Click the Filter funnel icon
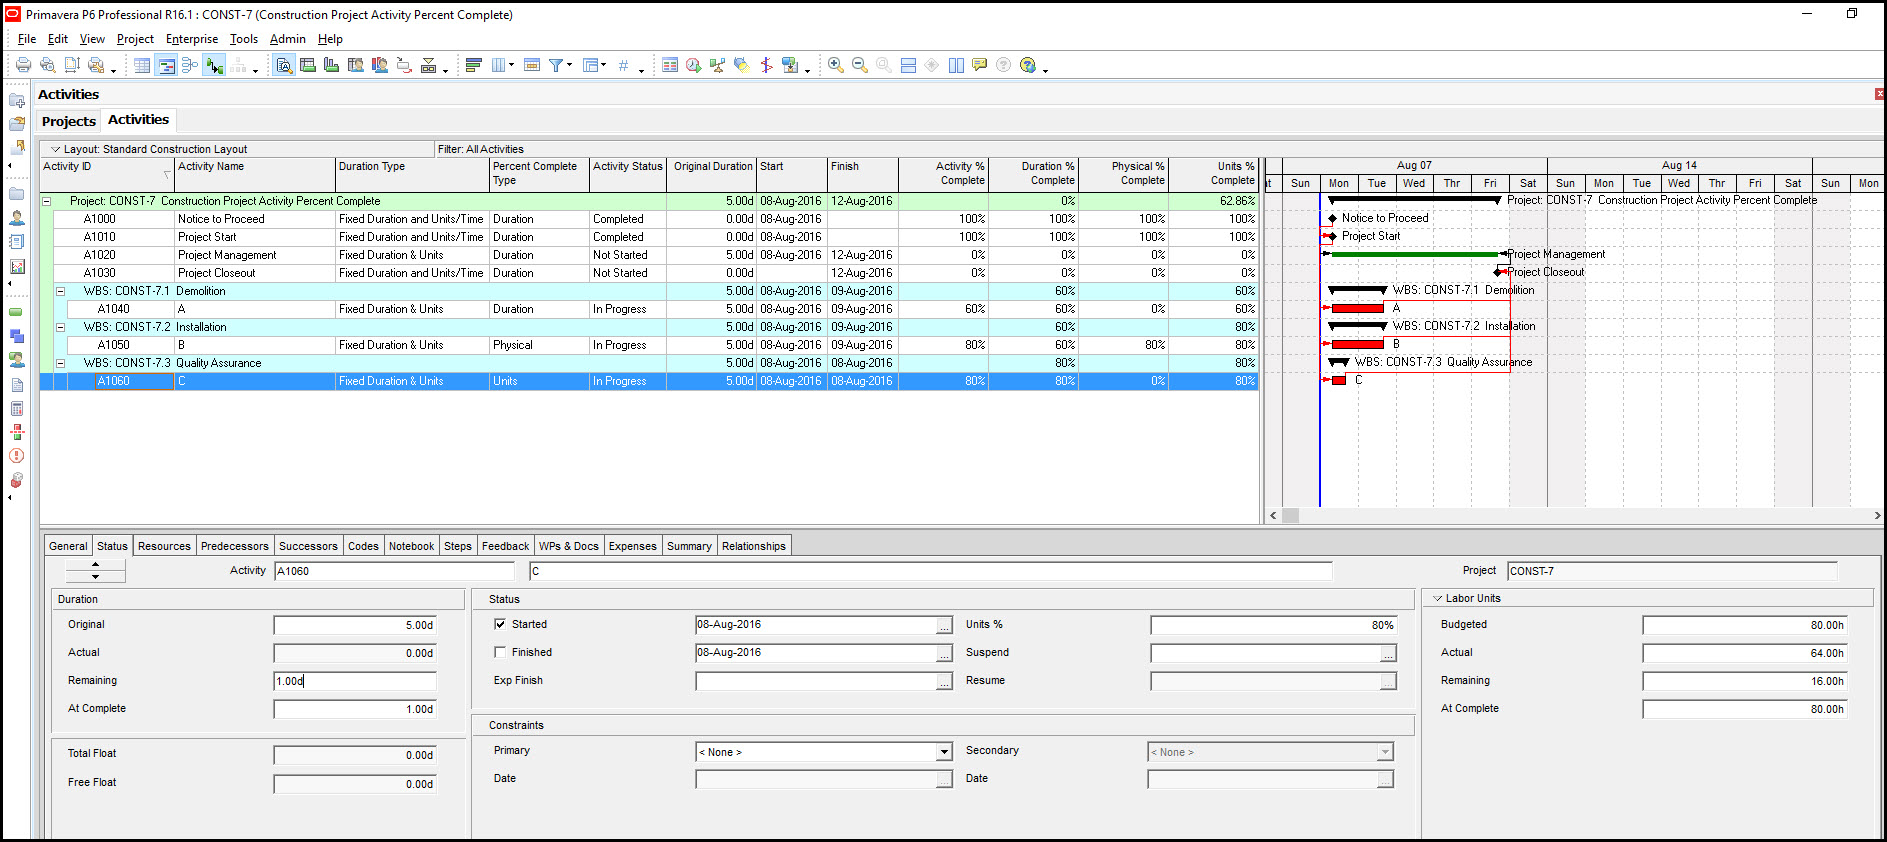 pyautogui.click(x=556, y=65)
